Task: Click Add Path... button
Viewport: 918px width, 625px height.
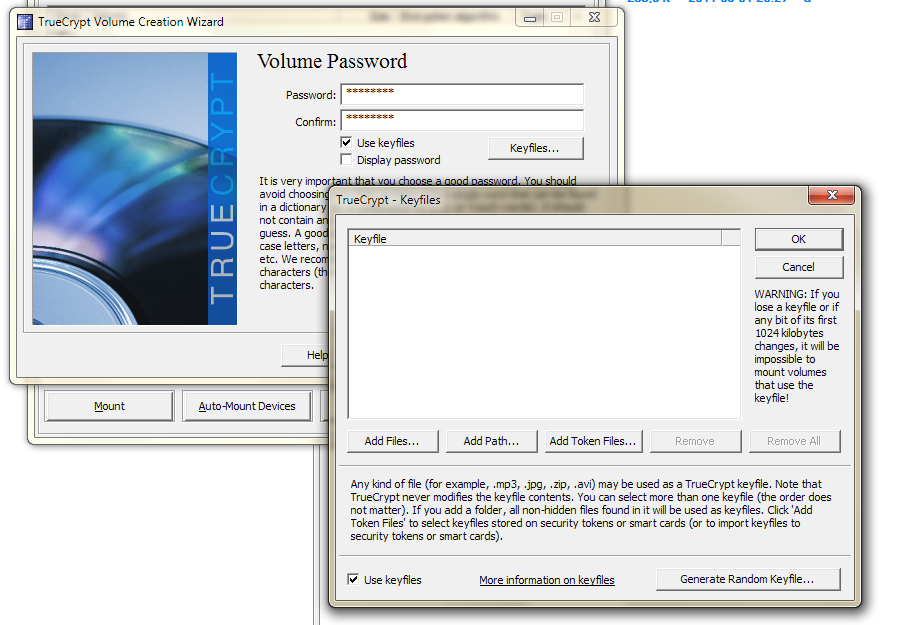Action: (x=491, y=441)
